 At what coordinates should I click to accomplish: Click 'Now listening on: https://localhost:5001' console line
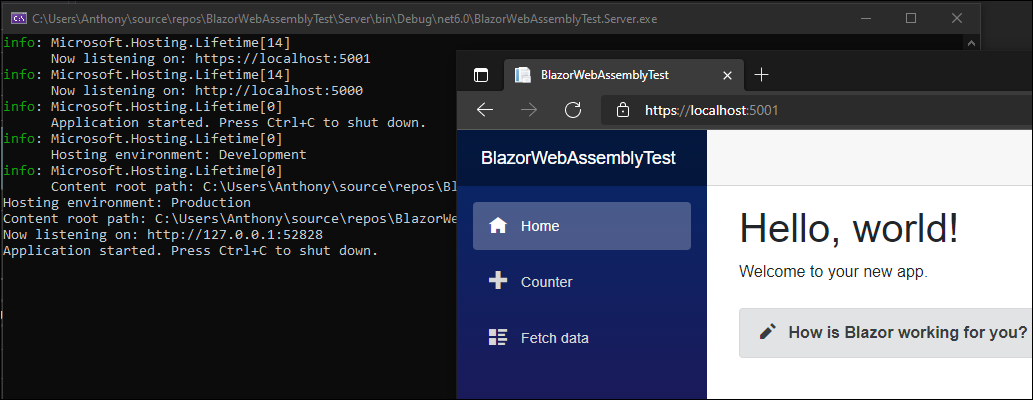point(211,59)
